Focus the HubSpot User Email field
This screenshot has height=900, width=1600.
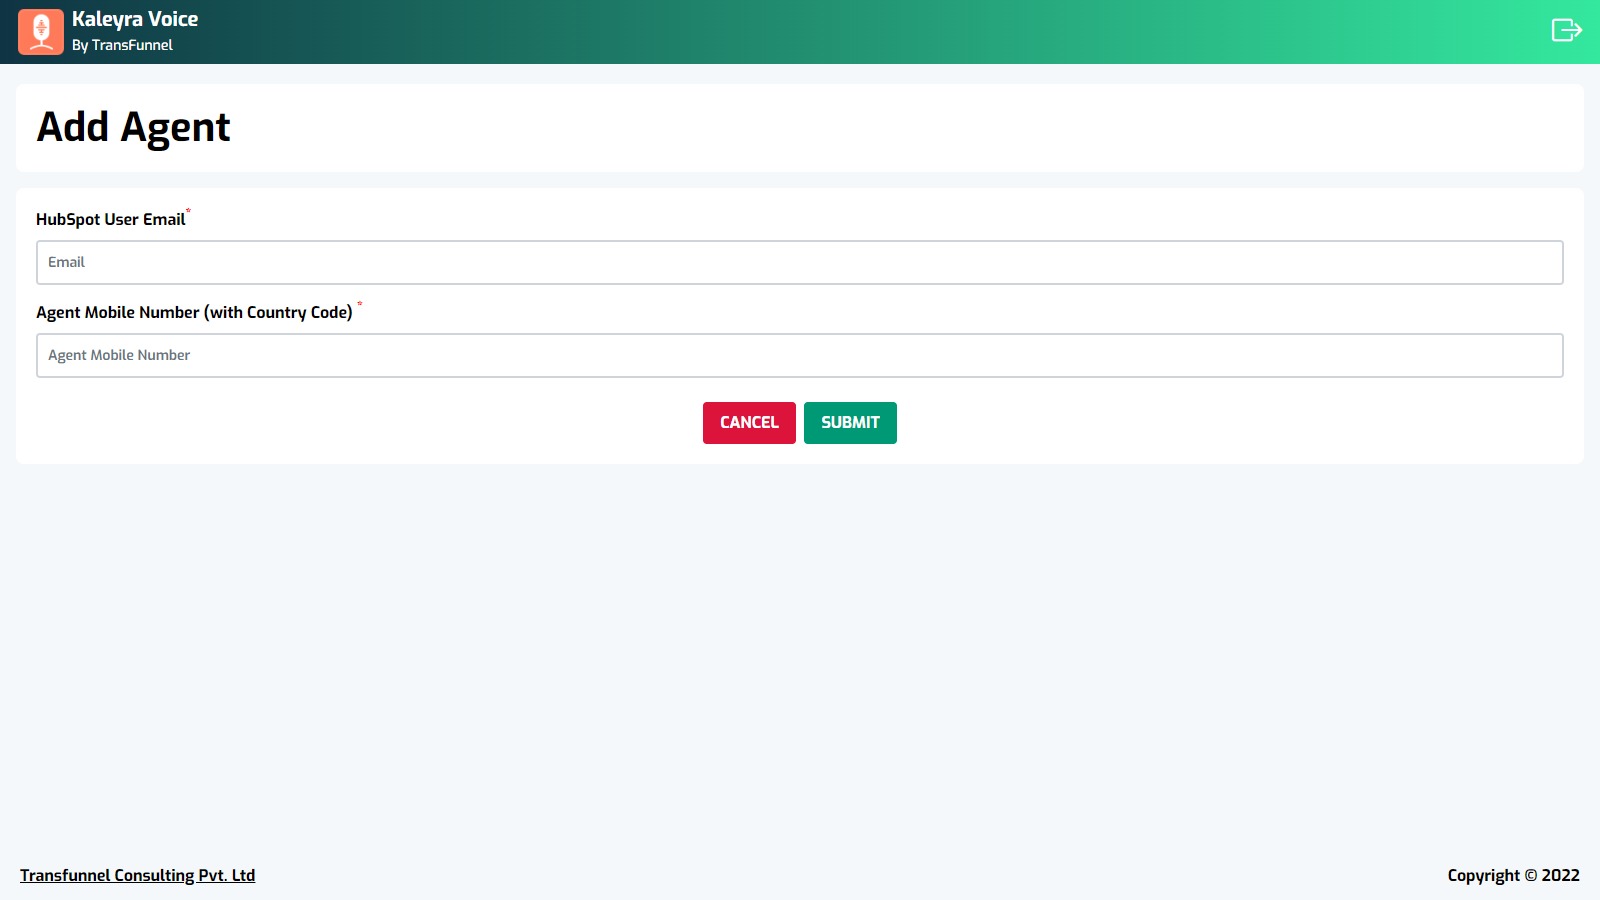pyautogui.click(x=800, y=262)
